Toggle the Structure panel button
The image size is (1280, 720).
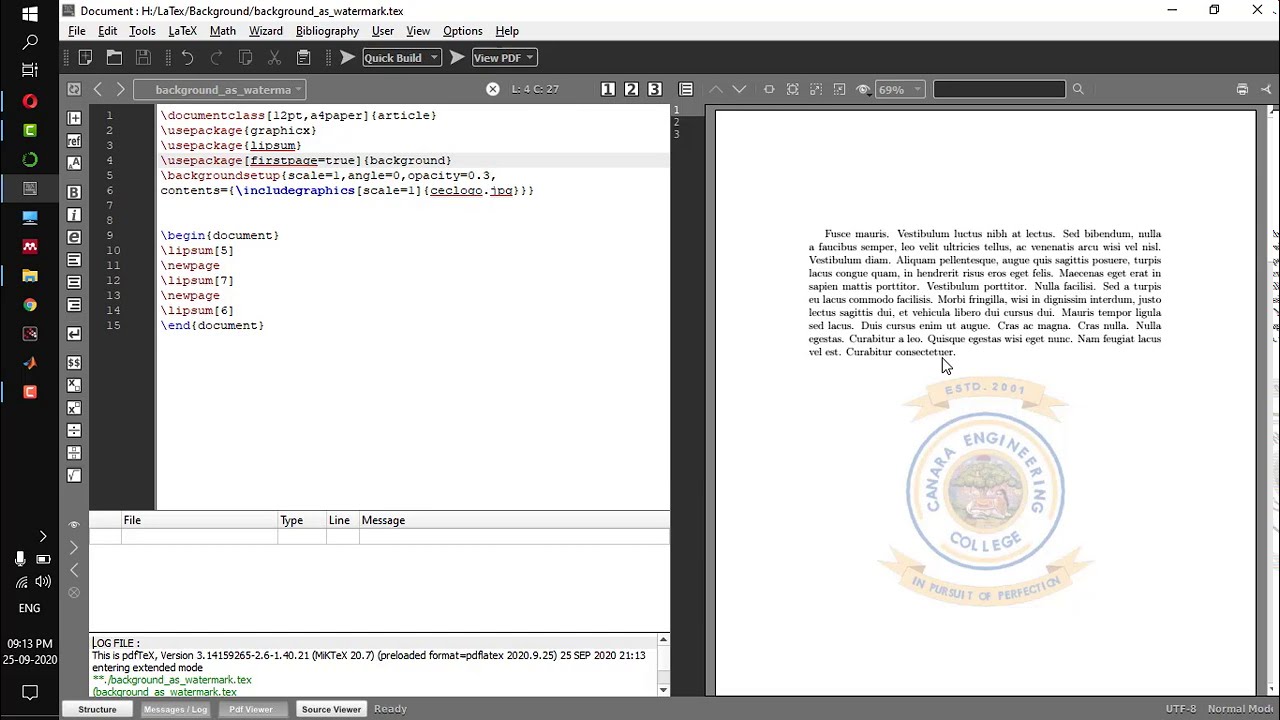(x=97, y=709)
